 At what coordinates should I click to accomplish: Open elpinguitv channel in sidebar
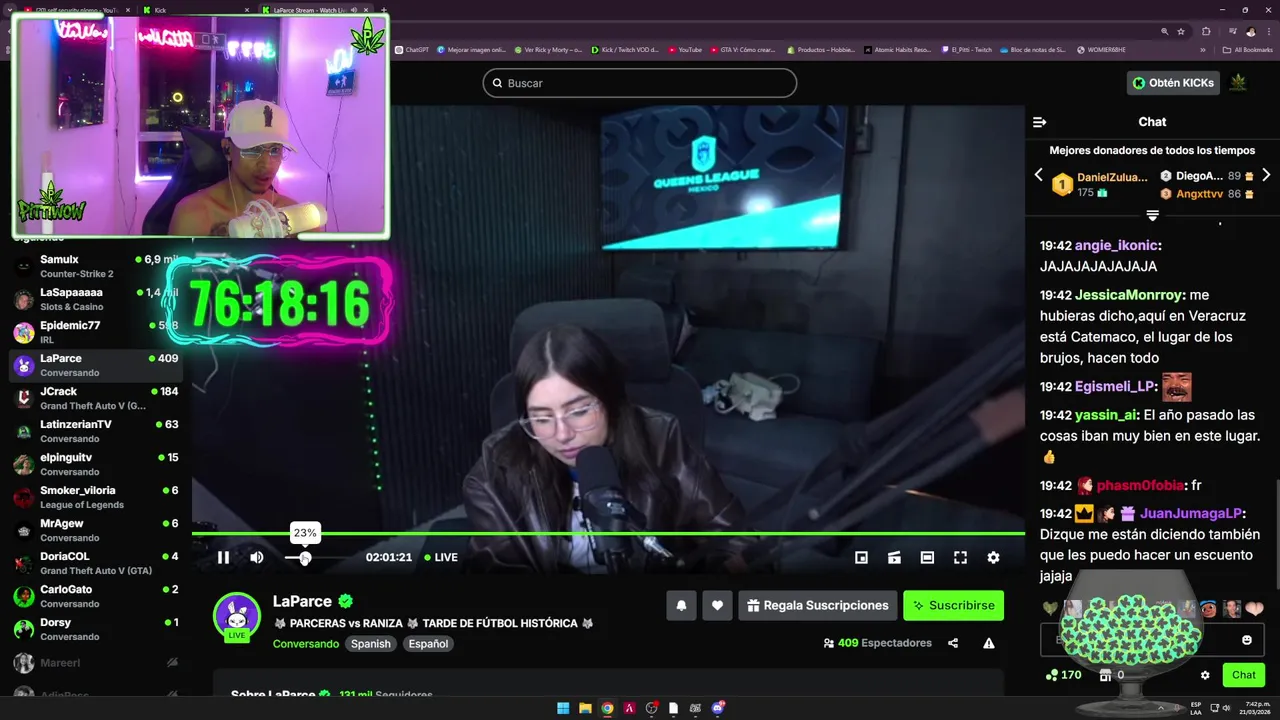pos(96,464)
